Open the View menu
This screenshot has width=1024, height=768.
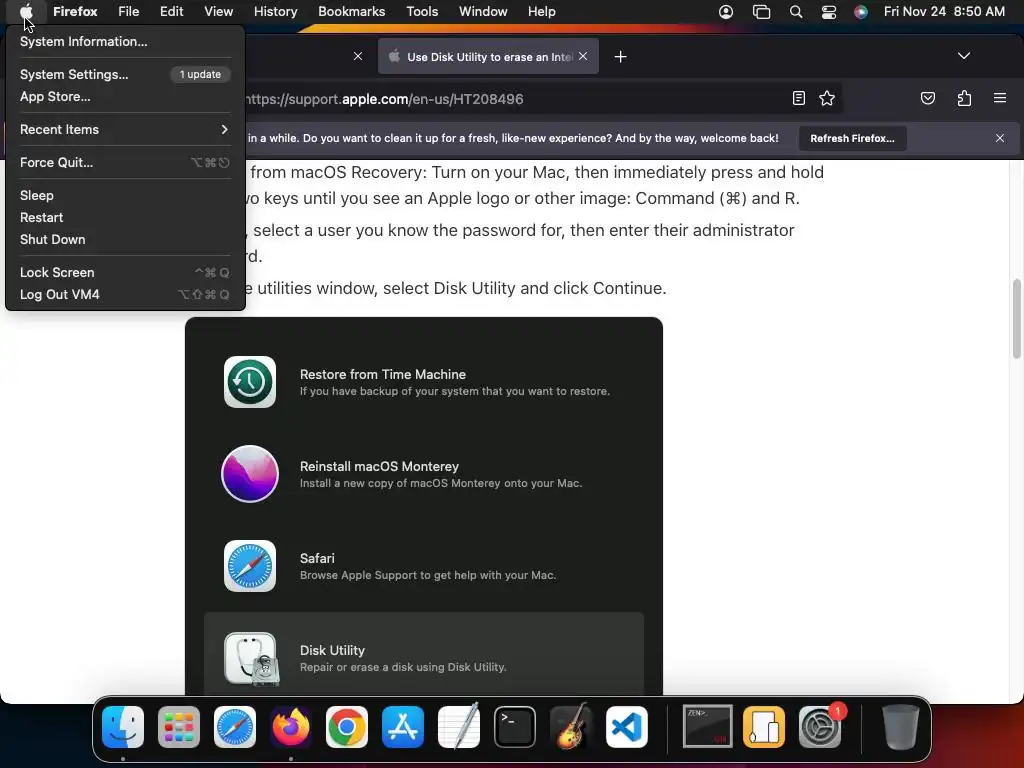(x=218, y=12)
